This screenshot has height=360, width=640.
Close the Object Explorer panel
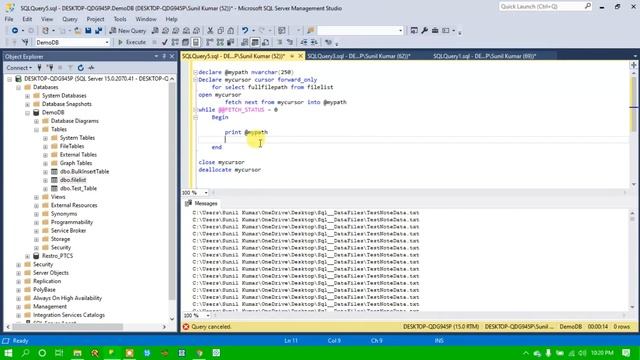click(x=172, y=56)
